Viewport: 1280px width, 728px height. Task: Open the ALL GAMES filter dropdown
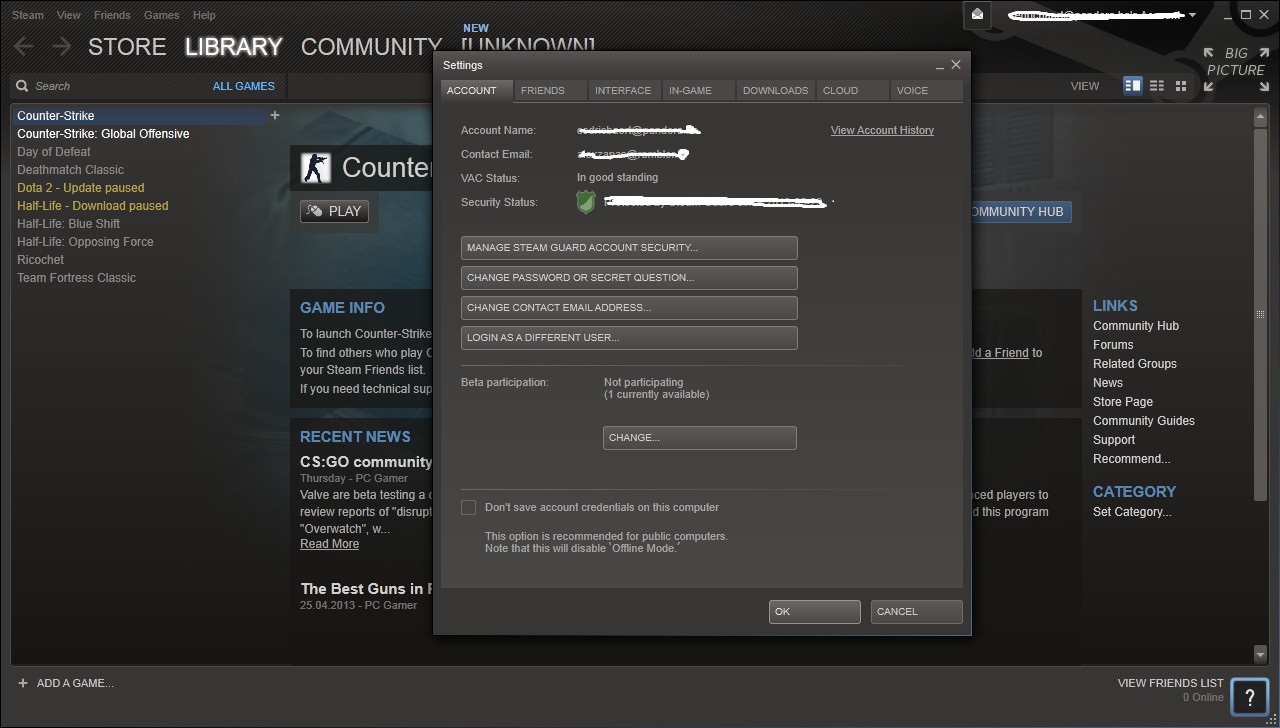(x=243, y=86)
